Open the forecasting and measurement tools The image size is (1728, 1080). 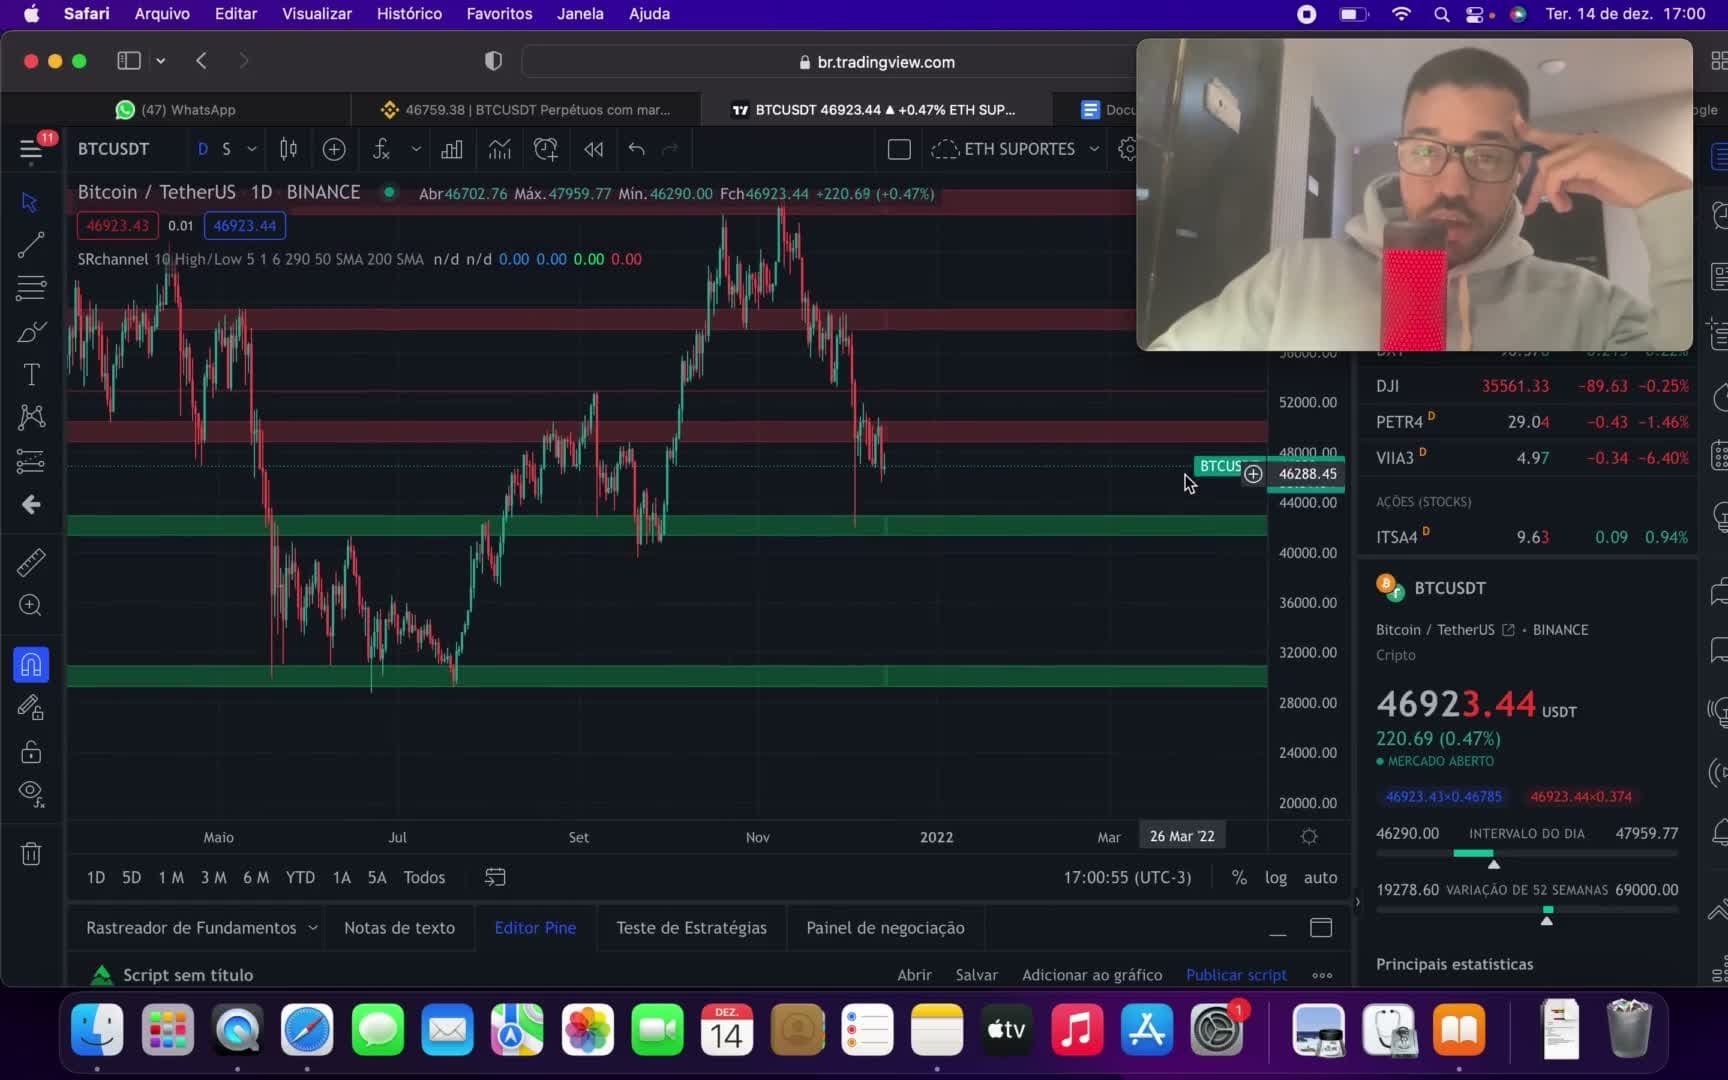pos(31,461)
